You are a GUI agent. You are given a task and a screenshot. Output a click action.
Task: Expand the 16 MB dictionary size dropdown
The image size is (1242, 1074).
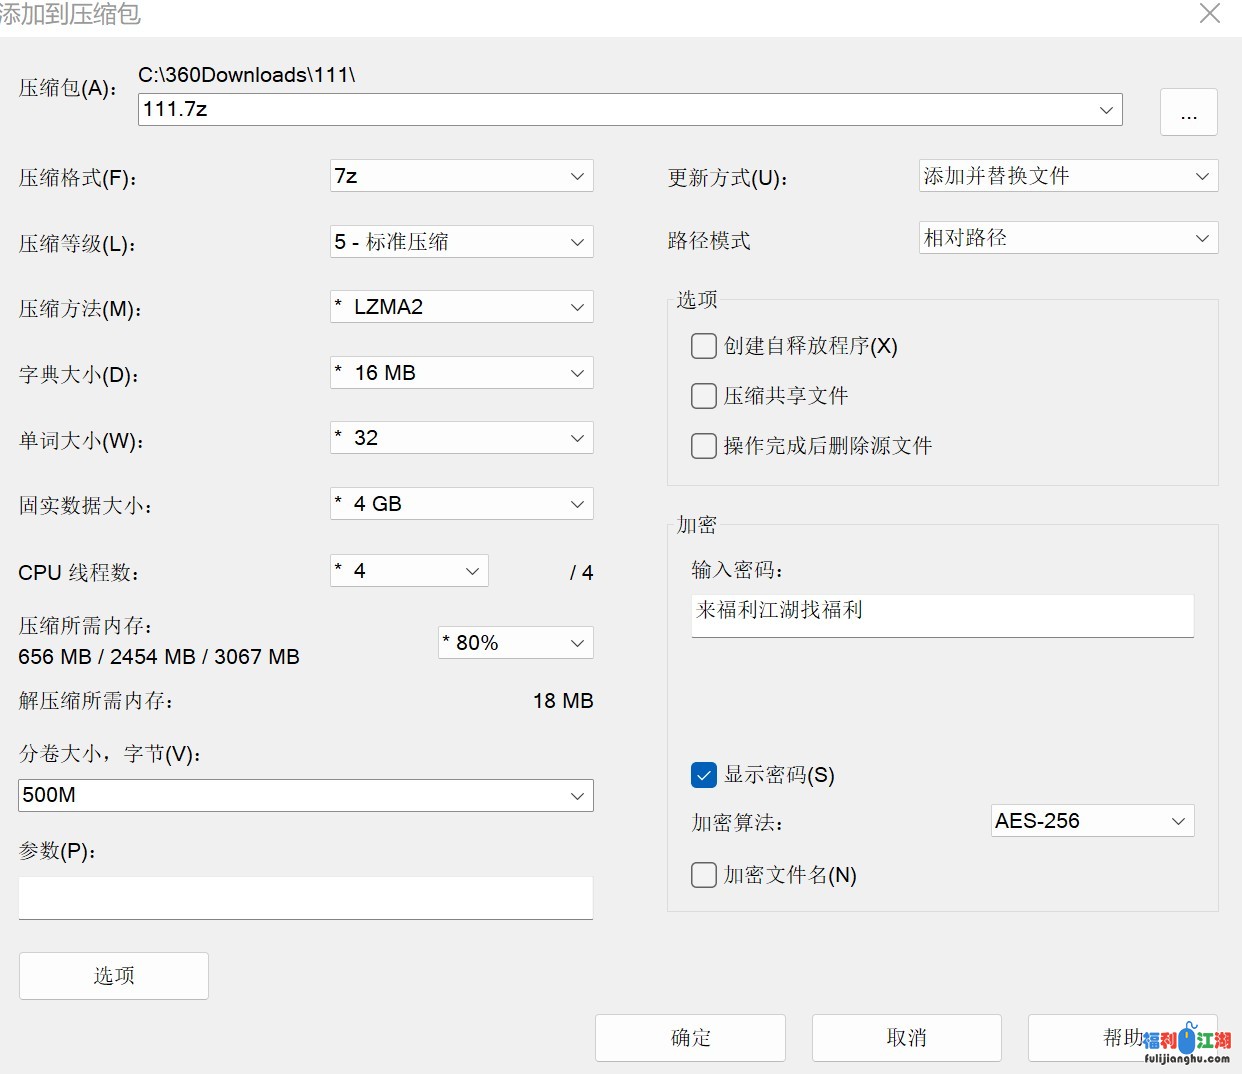point(461,373)
